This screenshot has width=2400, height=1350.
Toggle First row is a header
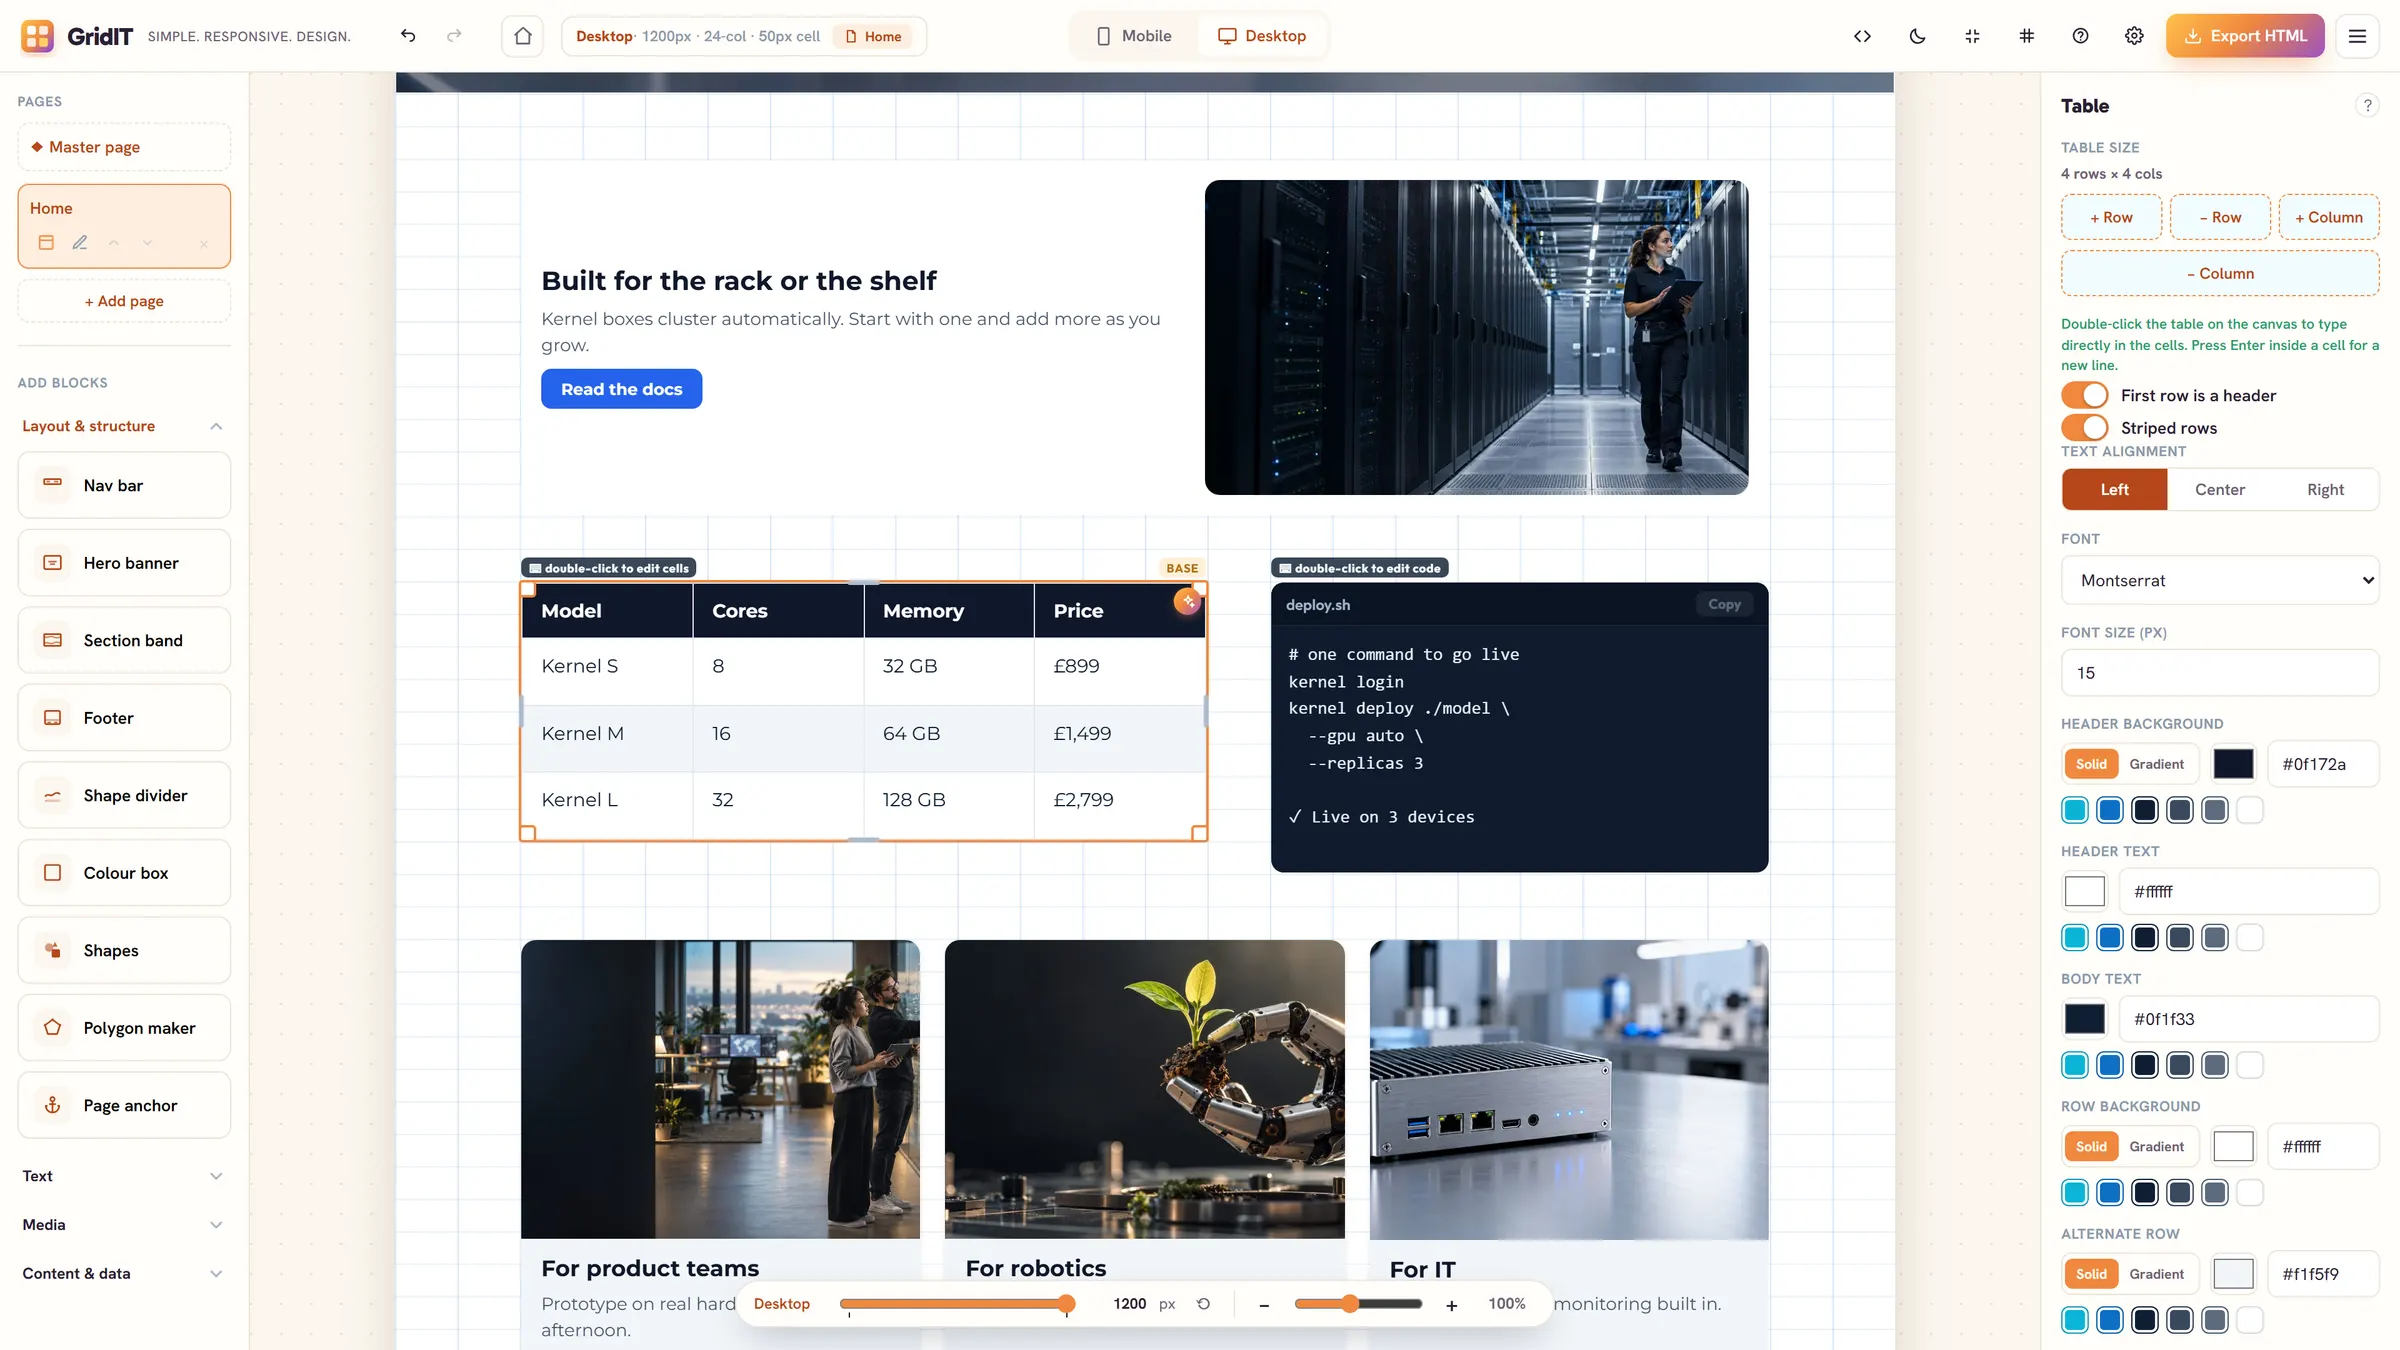(x=2085, y=395)
